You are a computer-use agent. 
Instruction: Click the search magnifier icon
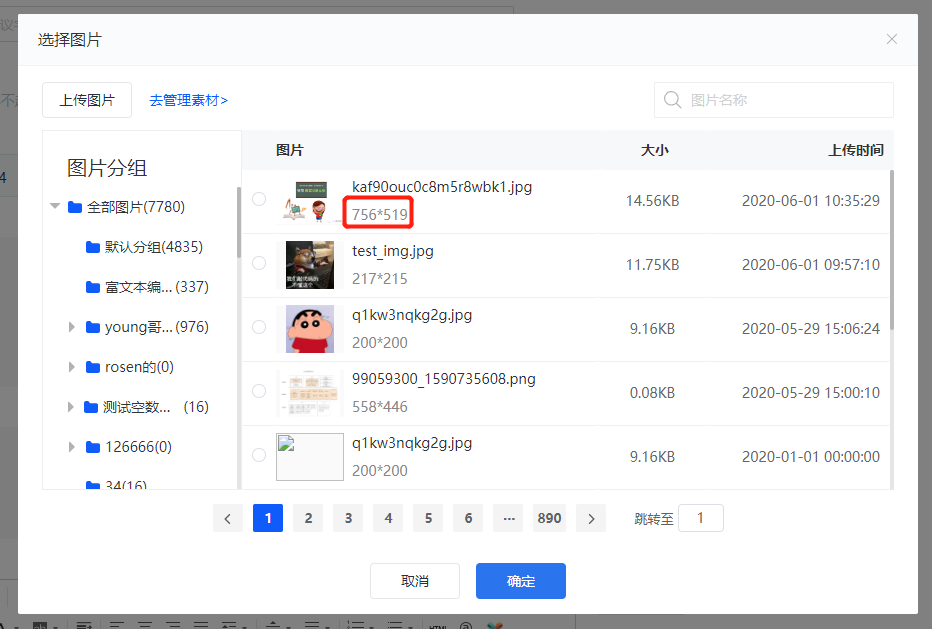(x=672, y=100)
